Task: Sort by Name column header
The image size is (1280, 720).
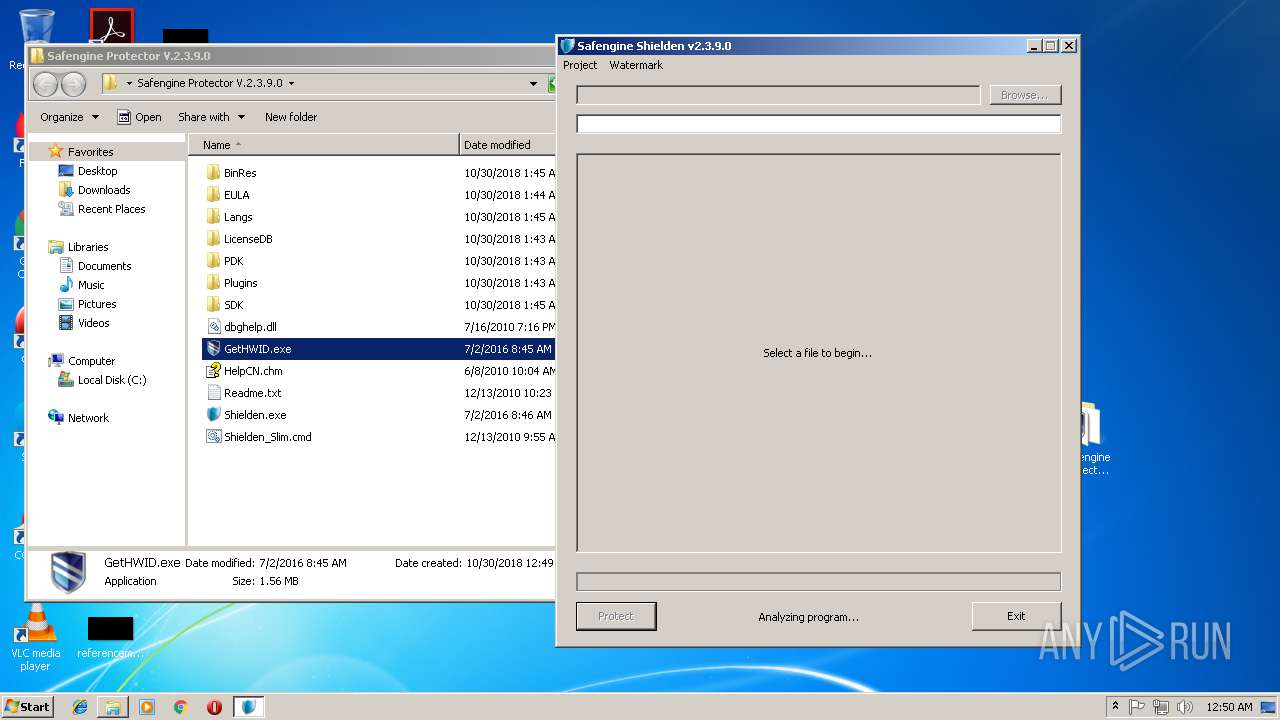Action: coord(324,145)
